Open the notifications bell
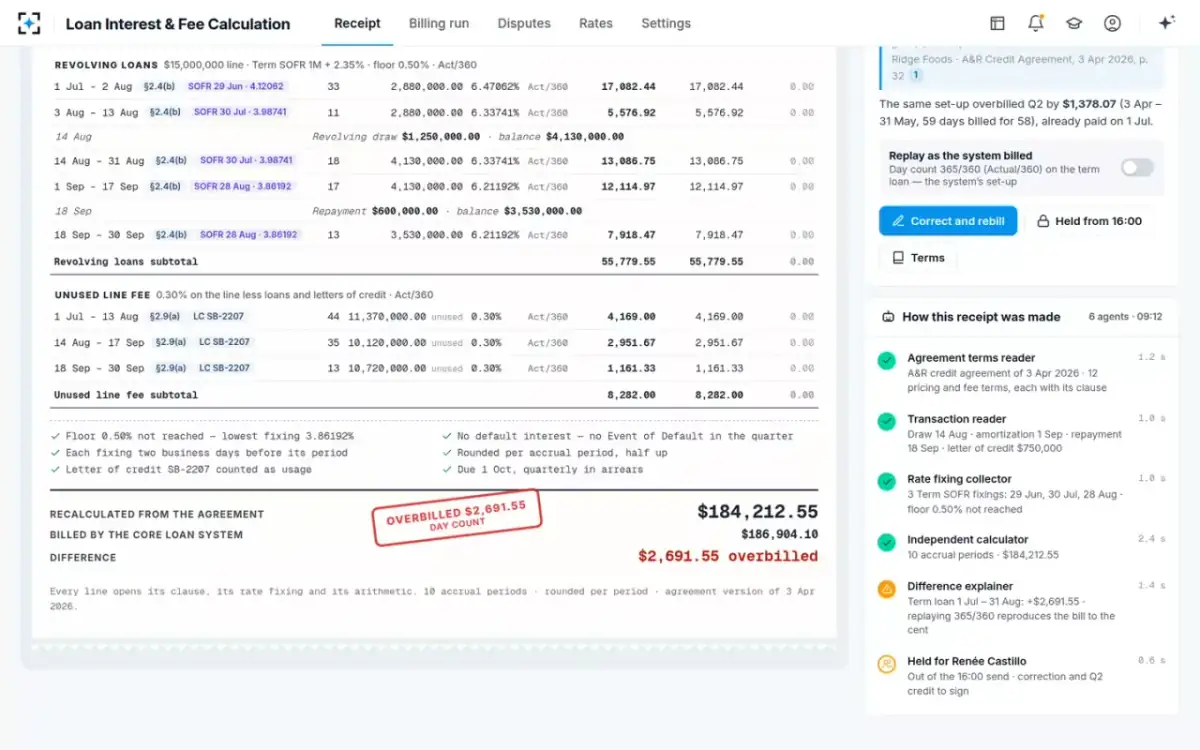Viewport: 1200px width, 750px height. click(1035, 23)
